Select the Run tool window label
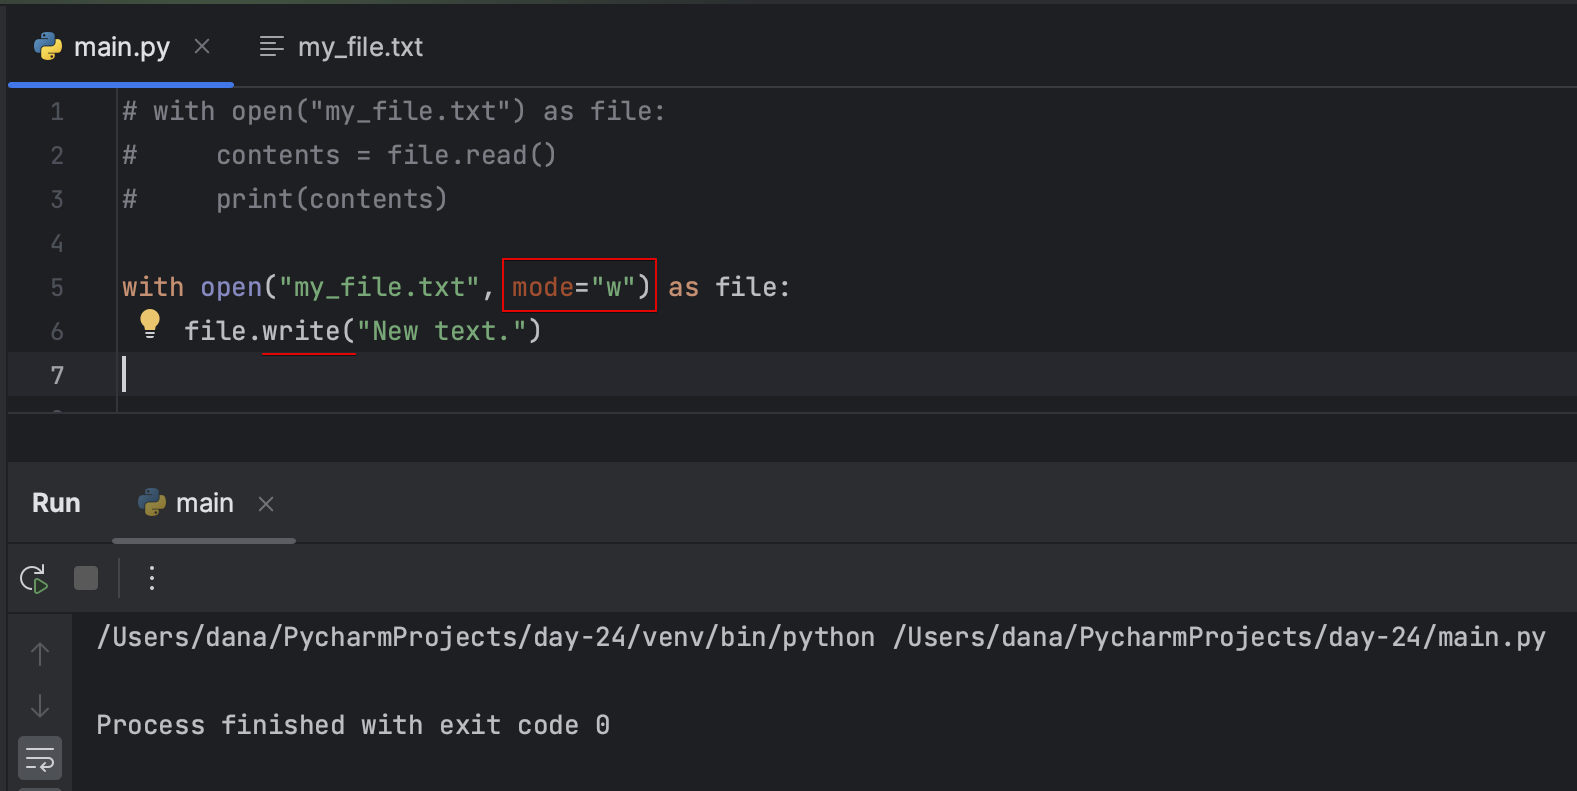The image size is (1577, 791). pyautogui.click(x=56, y=503)
